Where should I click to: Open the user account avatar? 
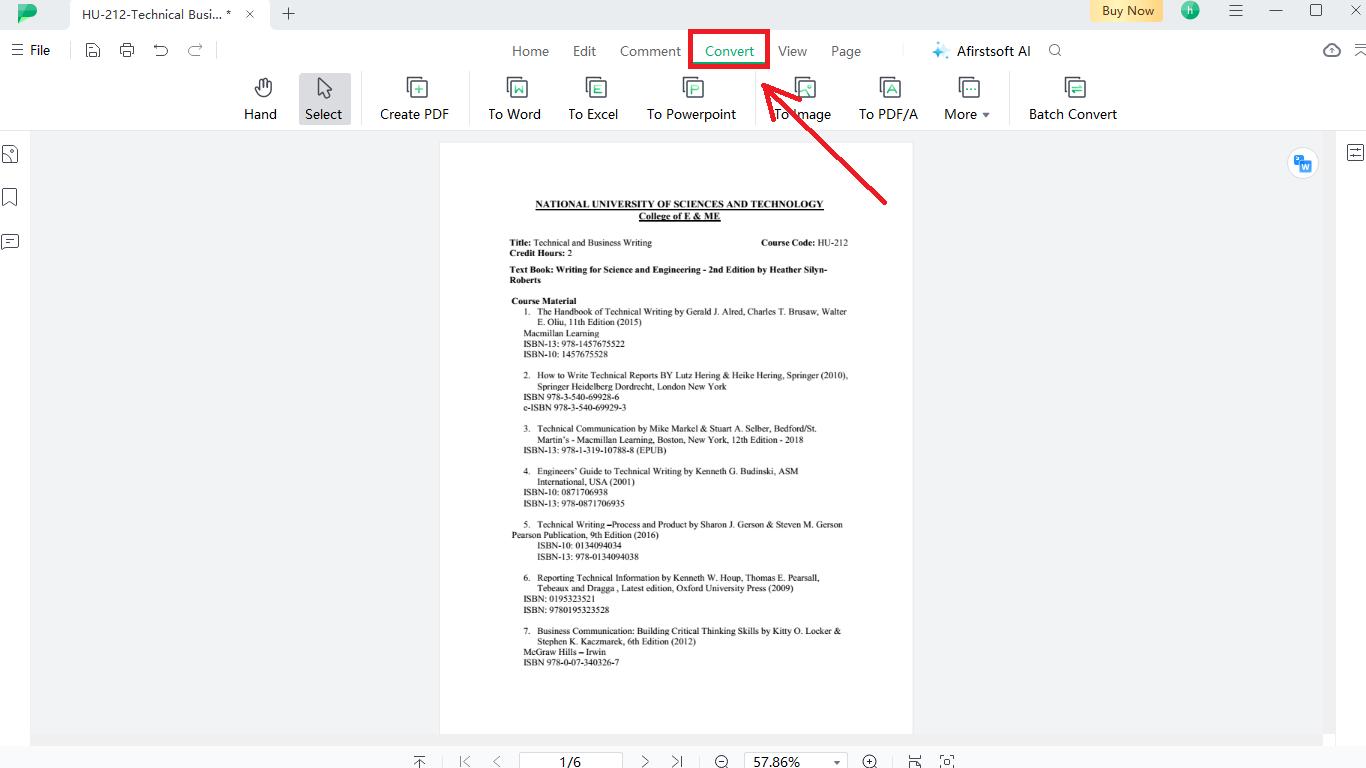1189,11
